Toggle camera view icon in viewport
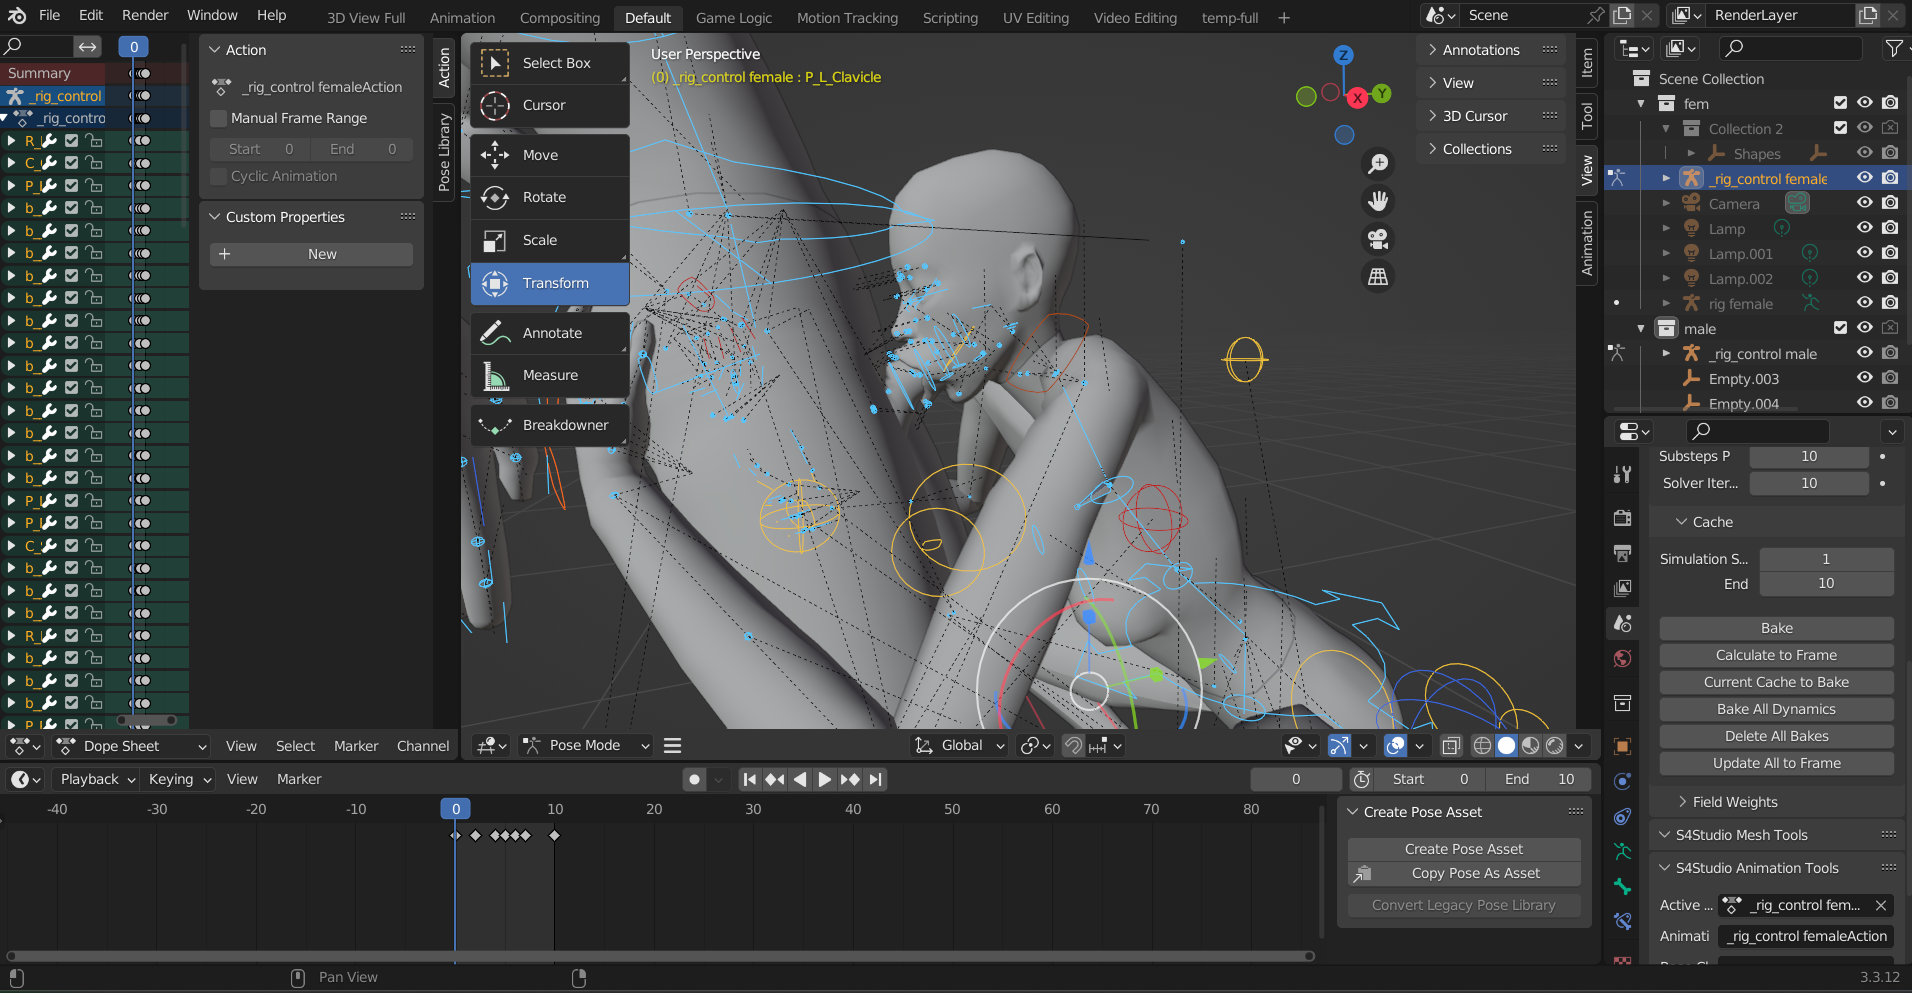This screenshot has width=1912, height=993. coord(1378,239)
